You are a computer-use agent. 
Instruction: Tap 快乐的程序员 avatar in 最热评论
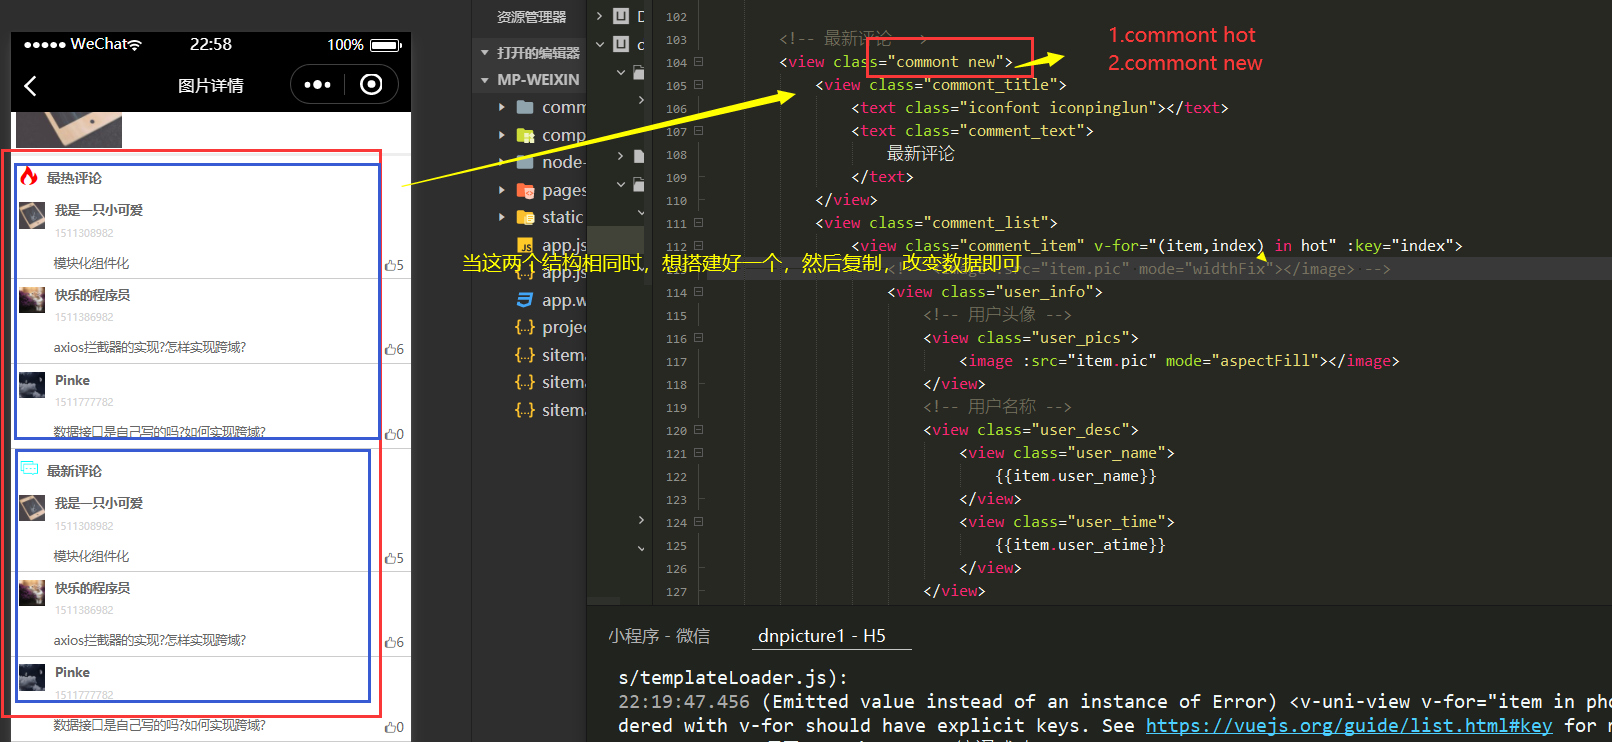(x=32, y=300)
